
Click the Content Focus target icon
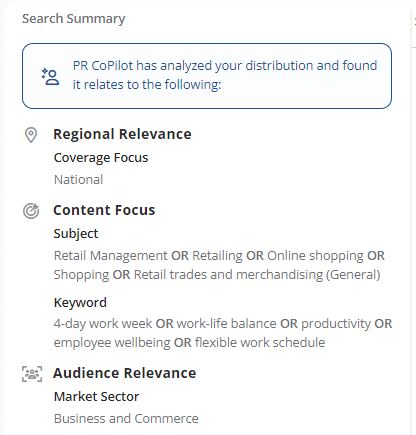[31, 211]
